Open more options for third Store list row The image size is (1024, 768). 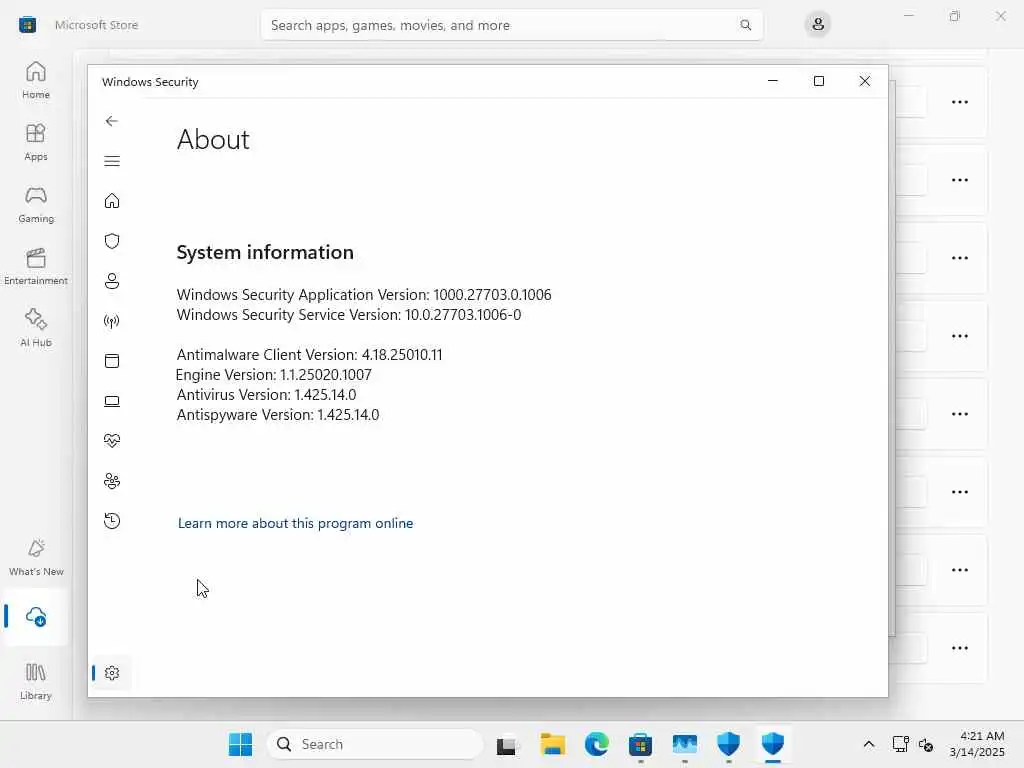959,258
